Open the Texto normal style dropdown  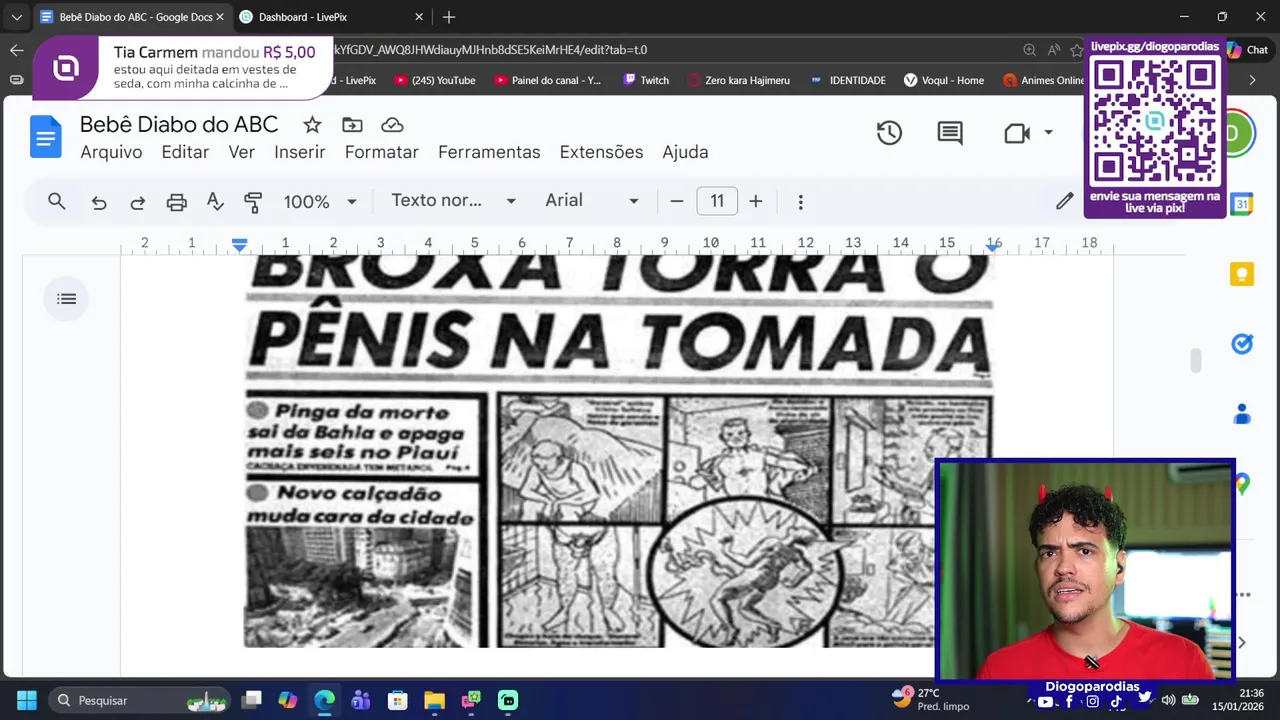453,201
